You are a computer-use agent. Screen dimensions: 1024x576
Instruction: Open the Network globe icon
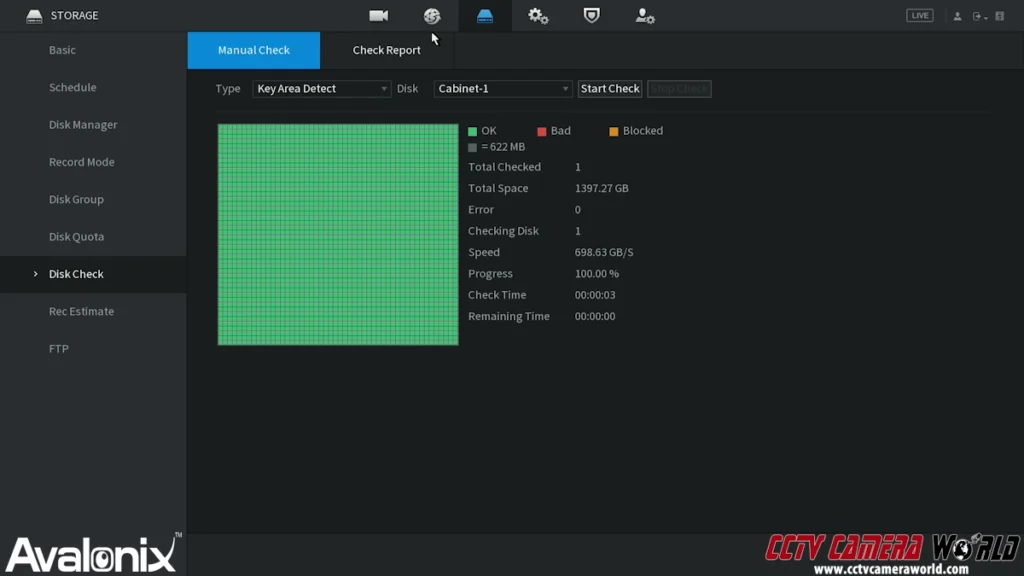432,16
